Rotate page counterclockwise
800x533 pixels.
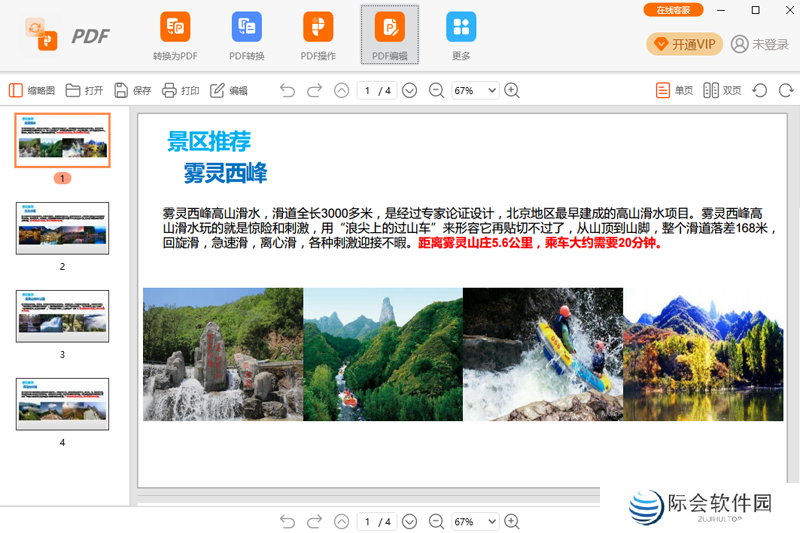pos(760,91)
